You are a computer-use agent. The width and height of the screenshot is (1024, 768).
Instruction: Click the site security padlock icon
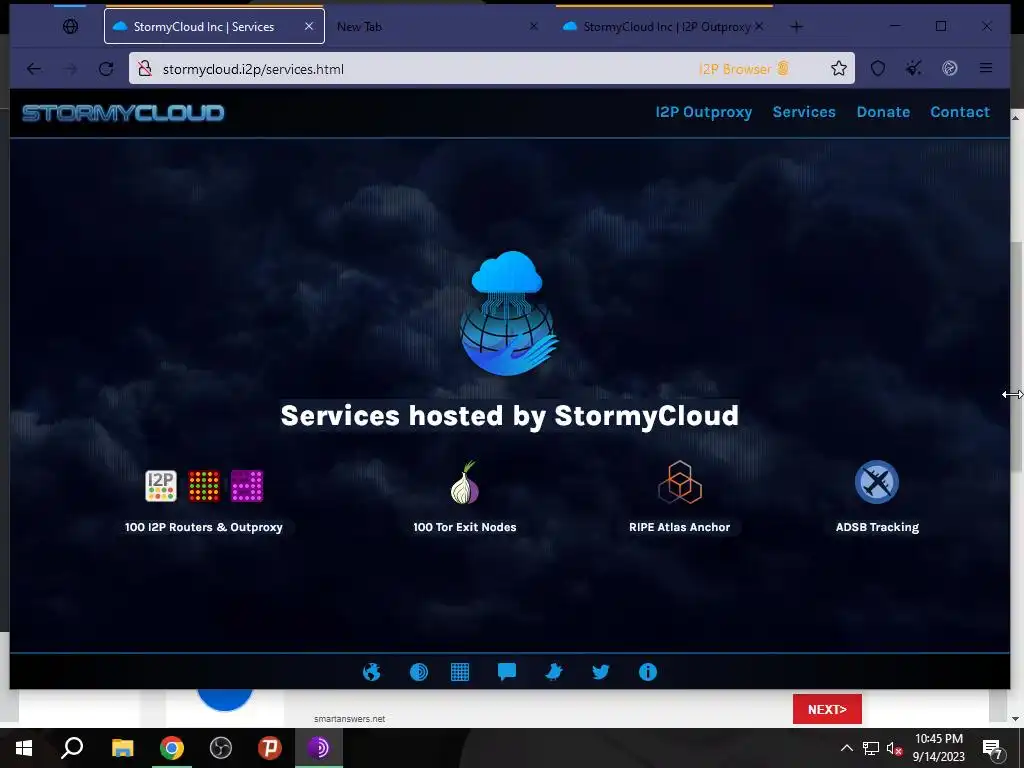(x=145, y=69)
